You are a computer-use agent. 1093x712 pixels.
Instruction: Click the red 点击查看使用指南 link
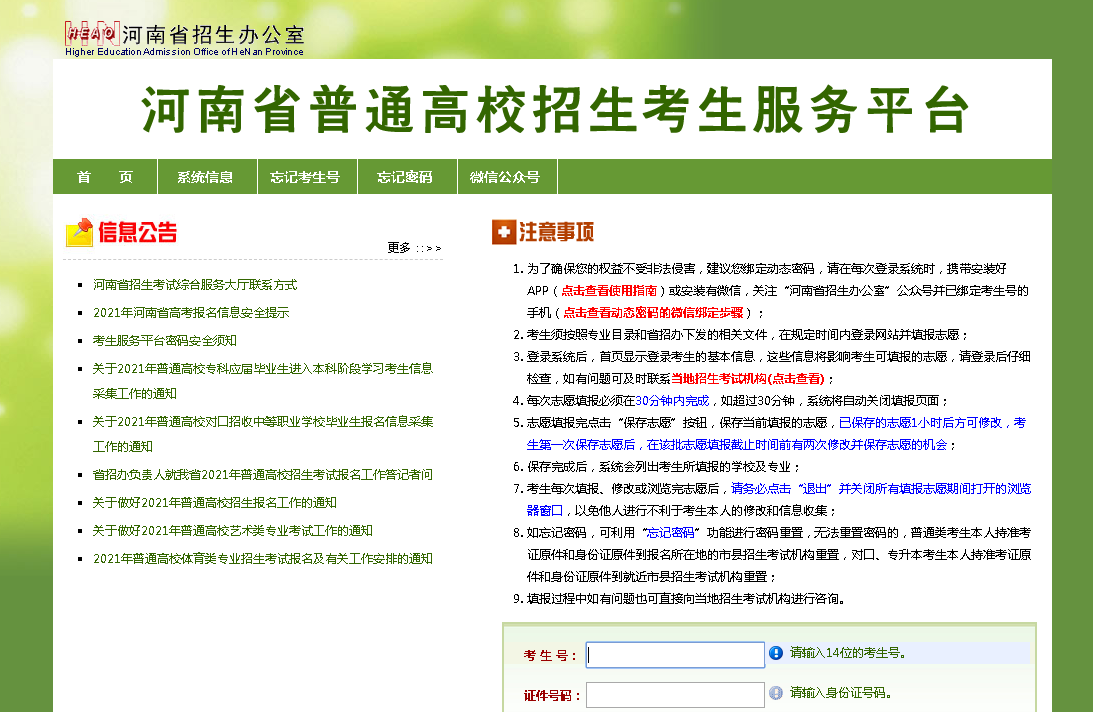tap(609, 290)
